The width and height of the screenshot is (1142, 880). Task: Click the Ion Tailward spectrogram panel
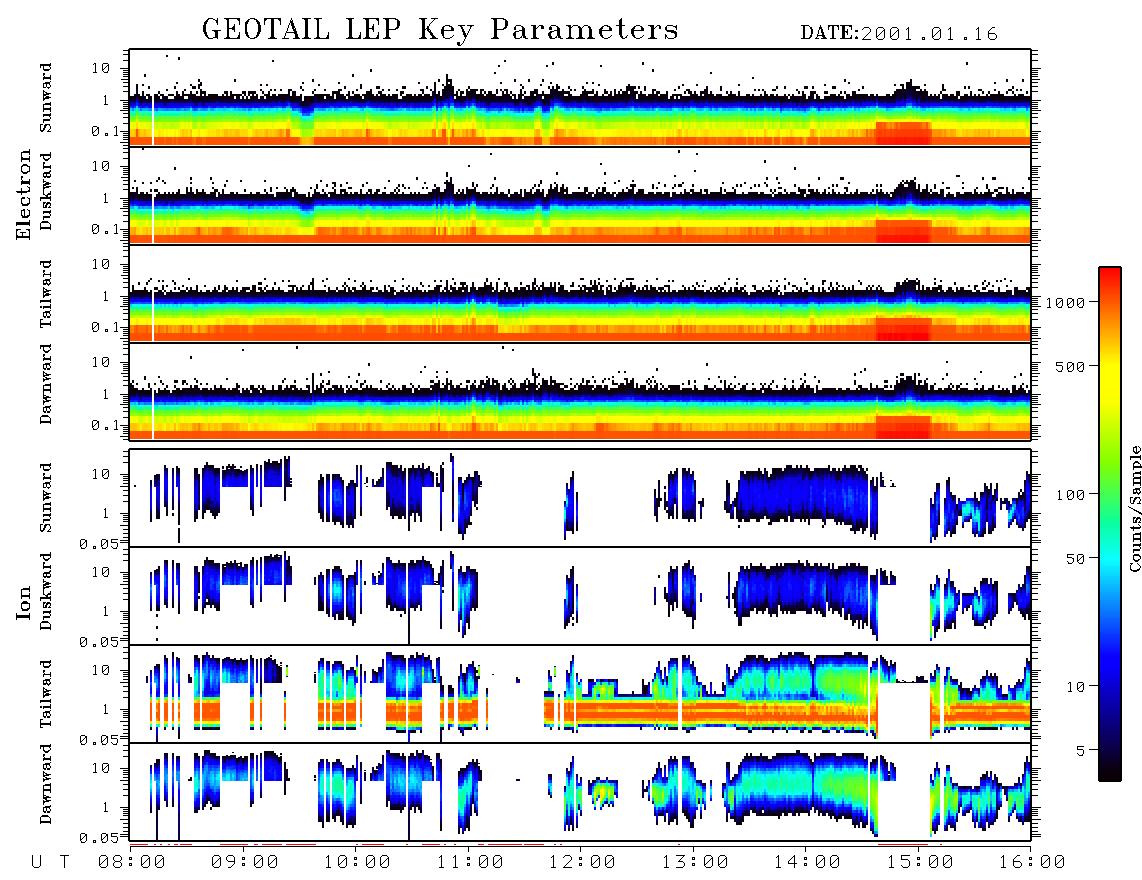coord(580,694)
